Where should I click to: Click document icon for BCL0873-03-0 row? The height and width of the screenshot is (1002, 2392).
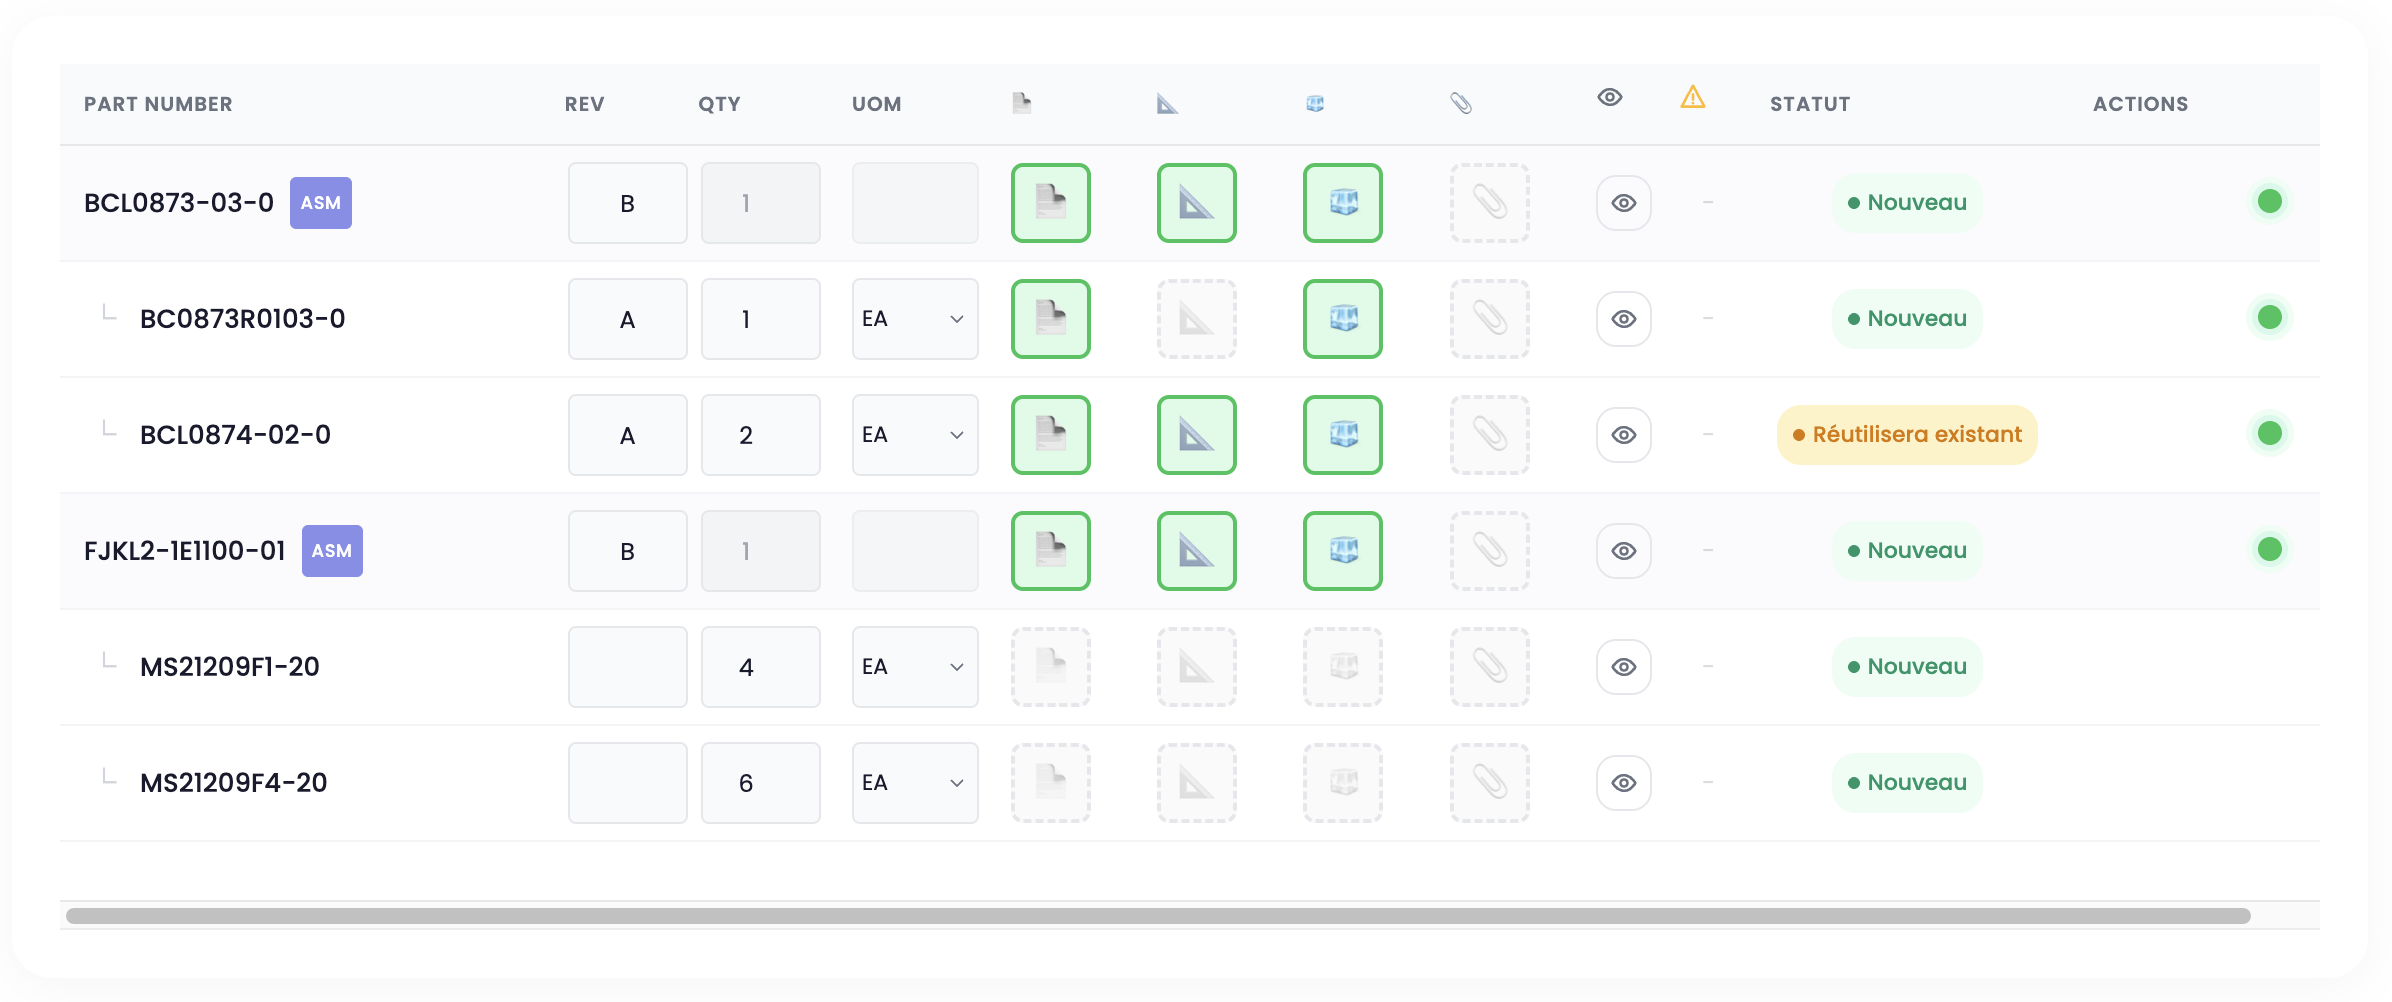point(1050,203)
